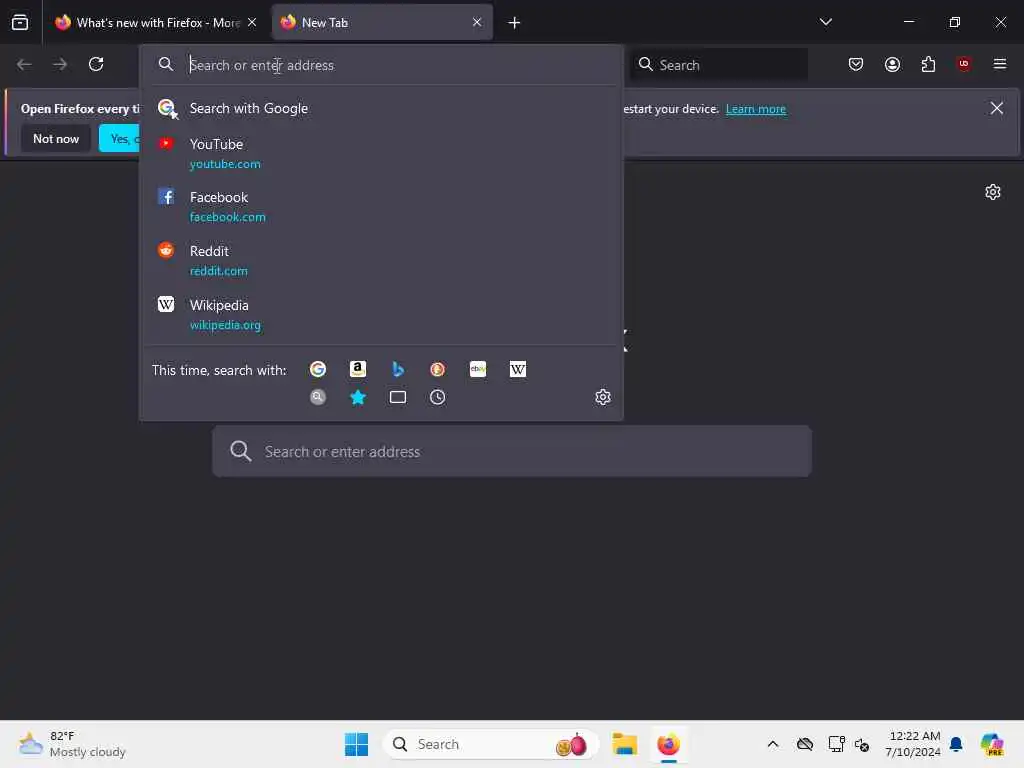This screenshot has width=1024, height=768.
Task: Close the New Tab tab
Action: pyautogui.click(x=477, y=22)
